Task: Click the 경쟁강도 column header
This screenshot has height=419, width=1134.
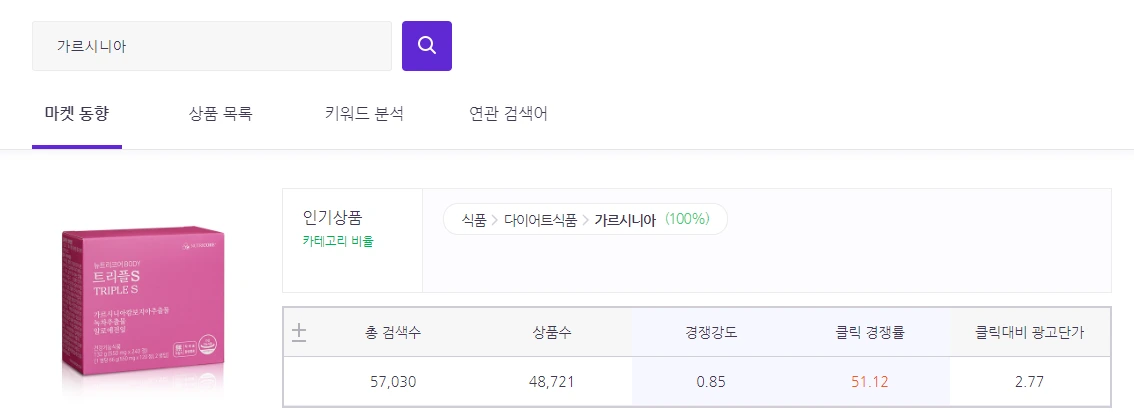Action: coord(711,333)
